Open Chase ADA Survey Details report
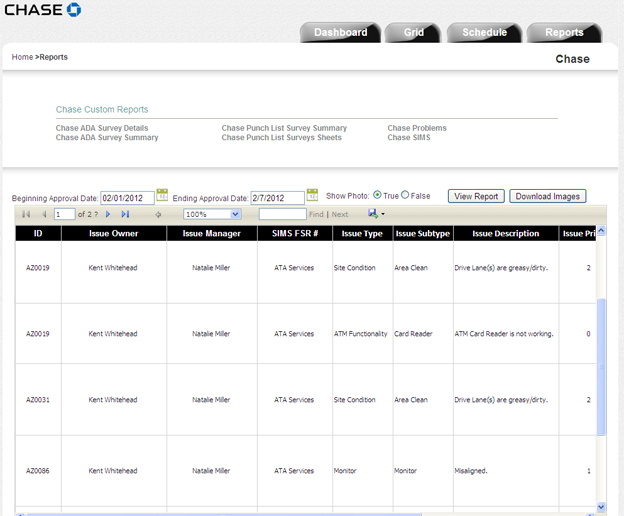Screen dimensions: 624x516 (x=102, y=128)
